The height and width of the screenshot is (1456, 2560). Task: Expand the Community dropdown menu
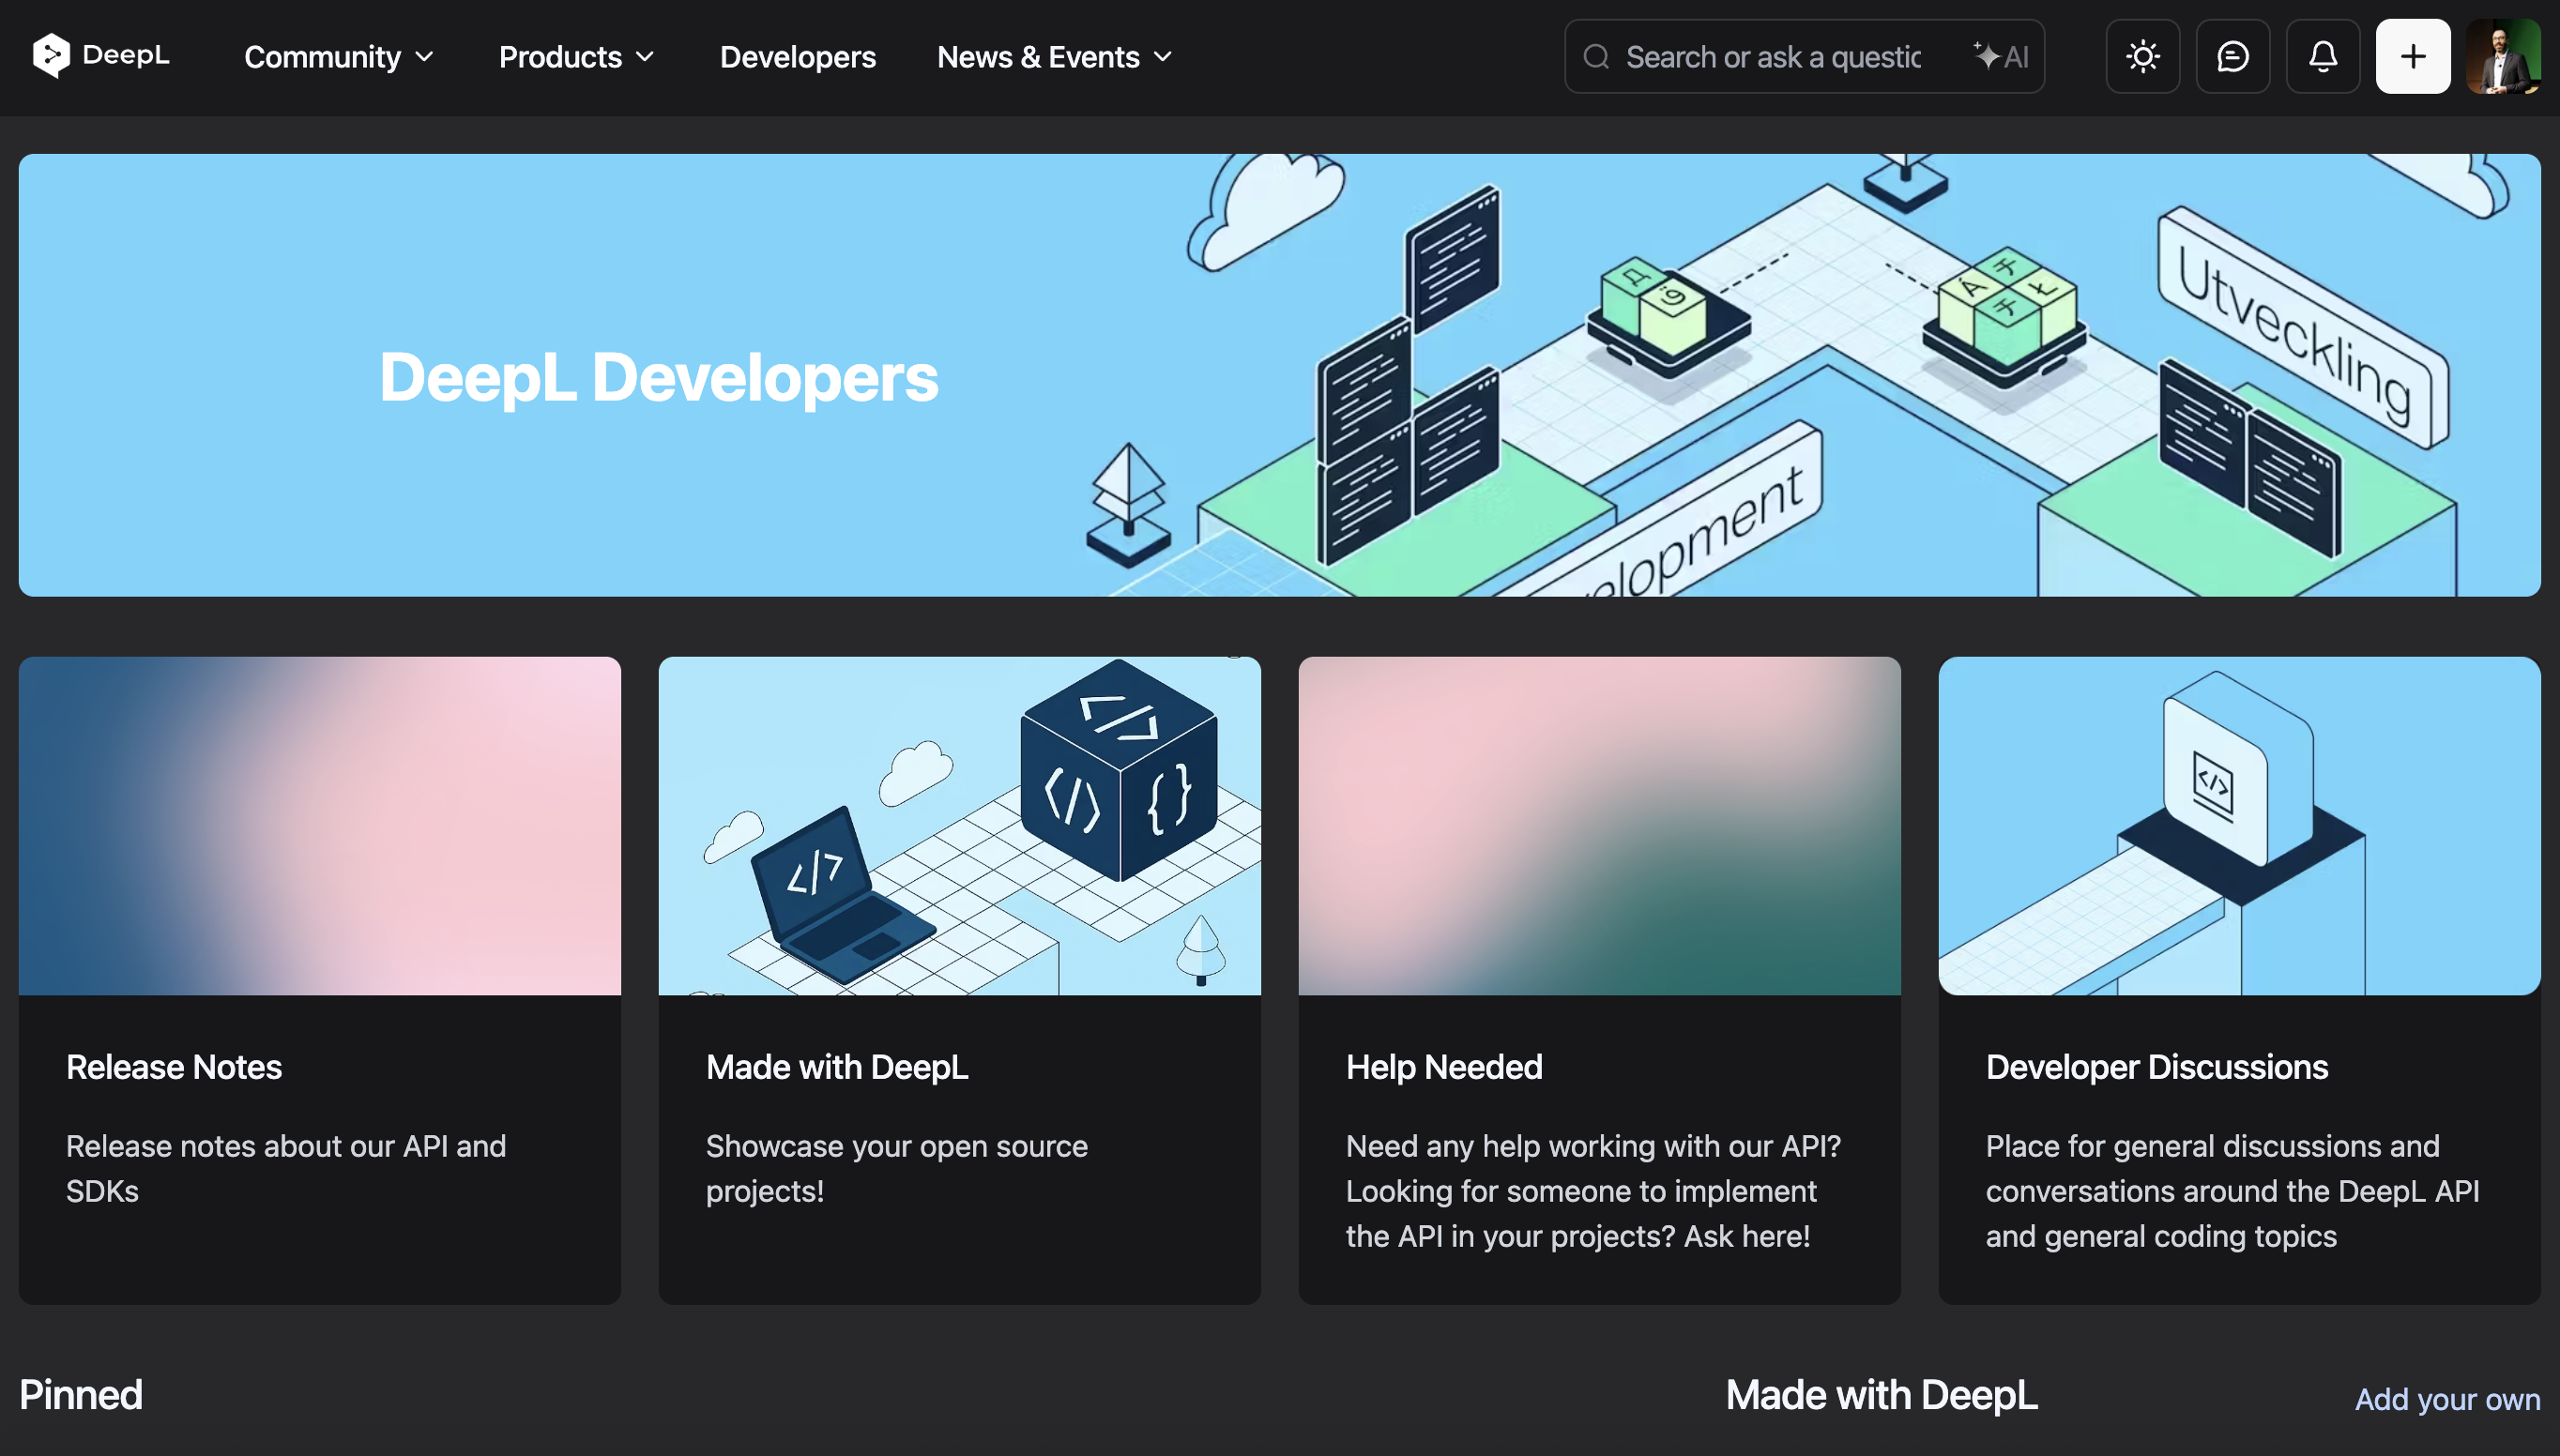pos(339,57)
